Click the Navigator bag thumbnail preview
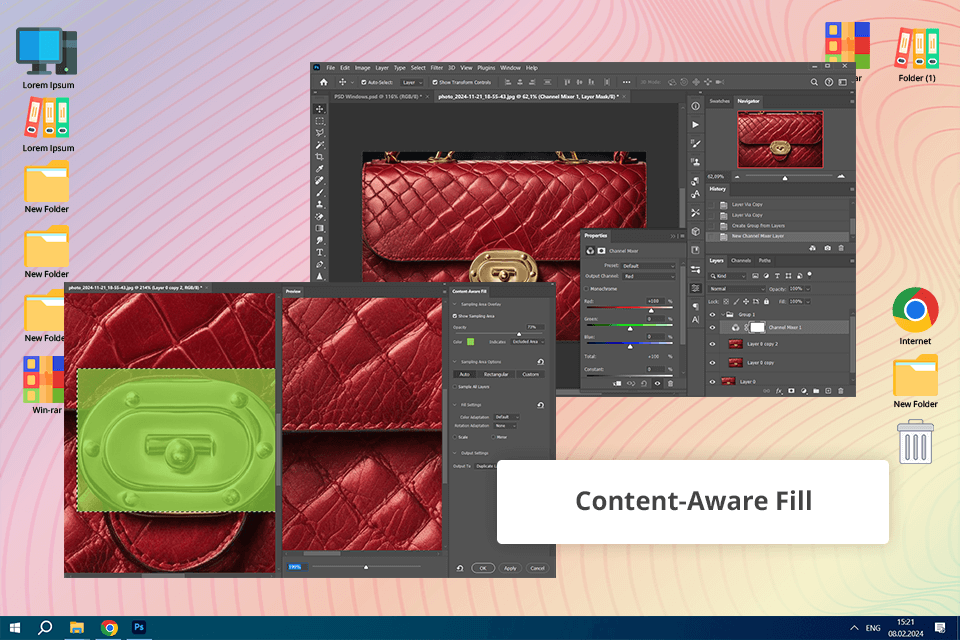 pyautogui.click(x=780, y=140)
